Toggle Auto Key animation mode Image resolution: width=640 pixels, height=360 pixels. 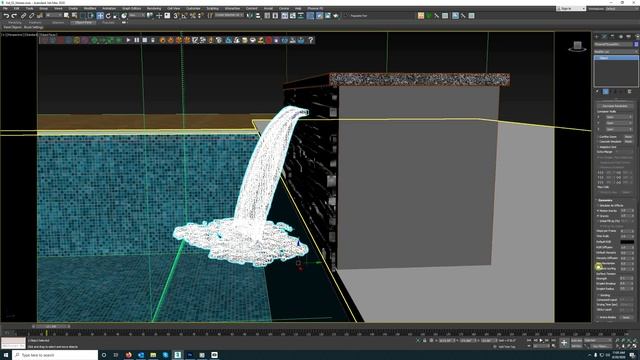(576, 340)
